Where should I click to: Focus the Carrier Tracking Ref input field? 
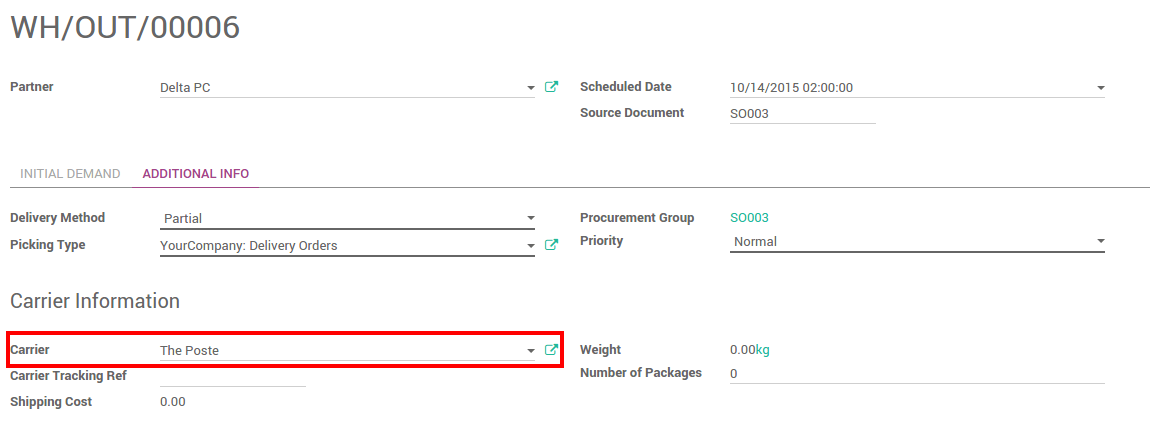tap(232, 376)
